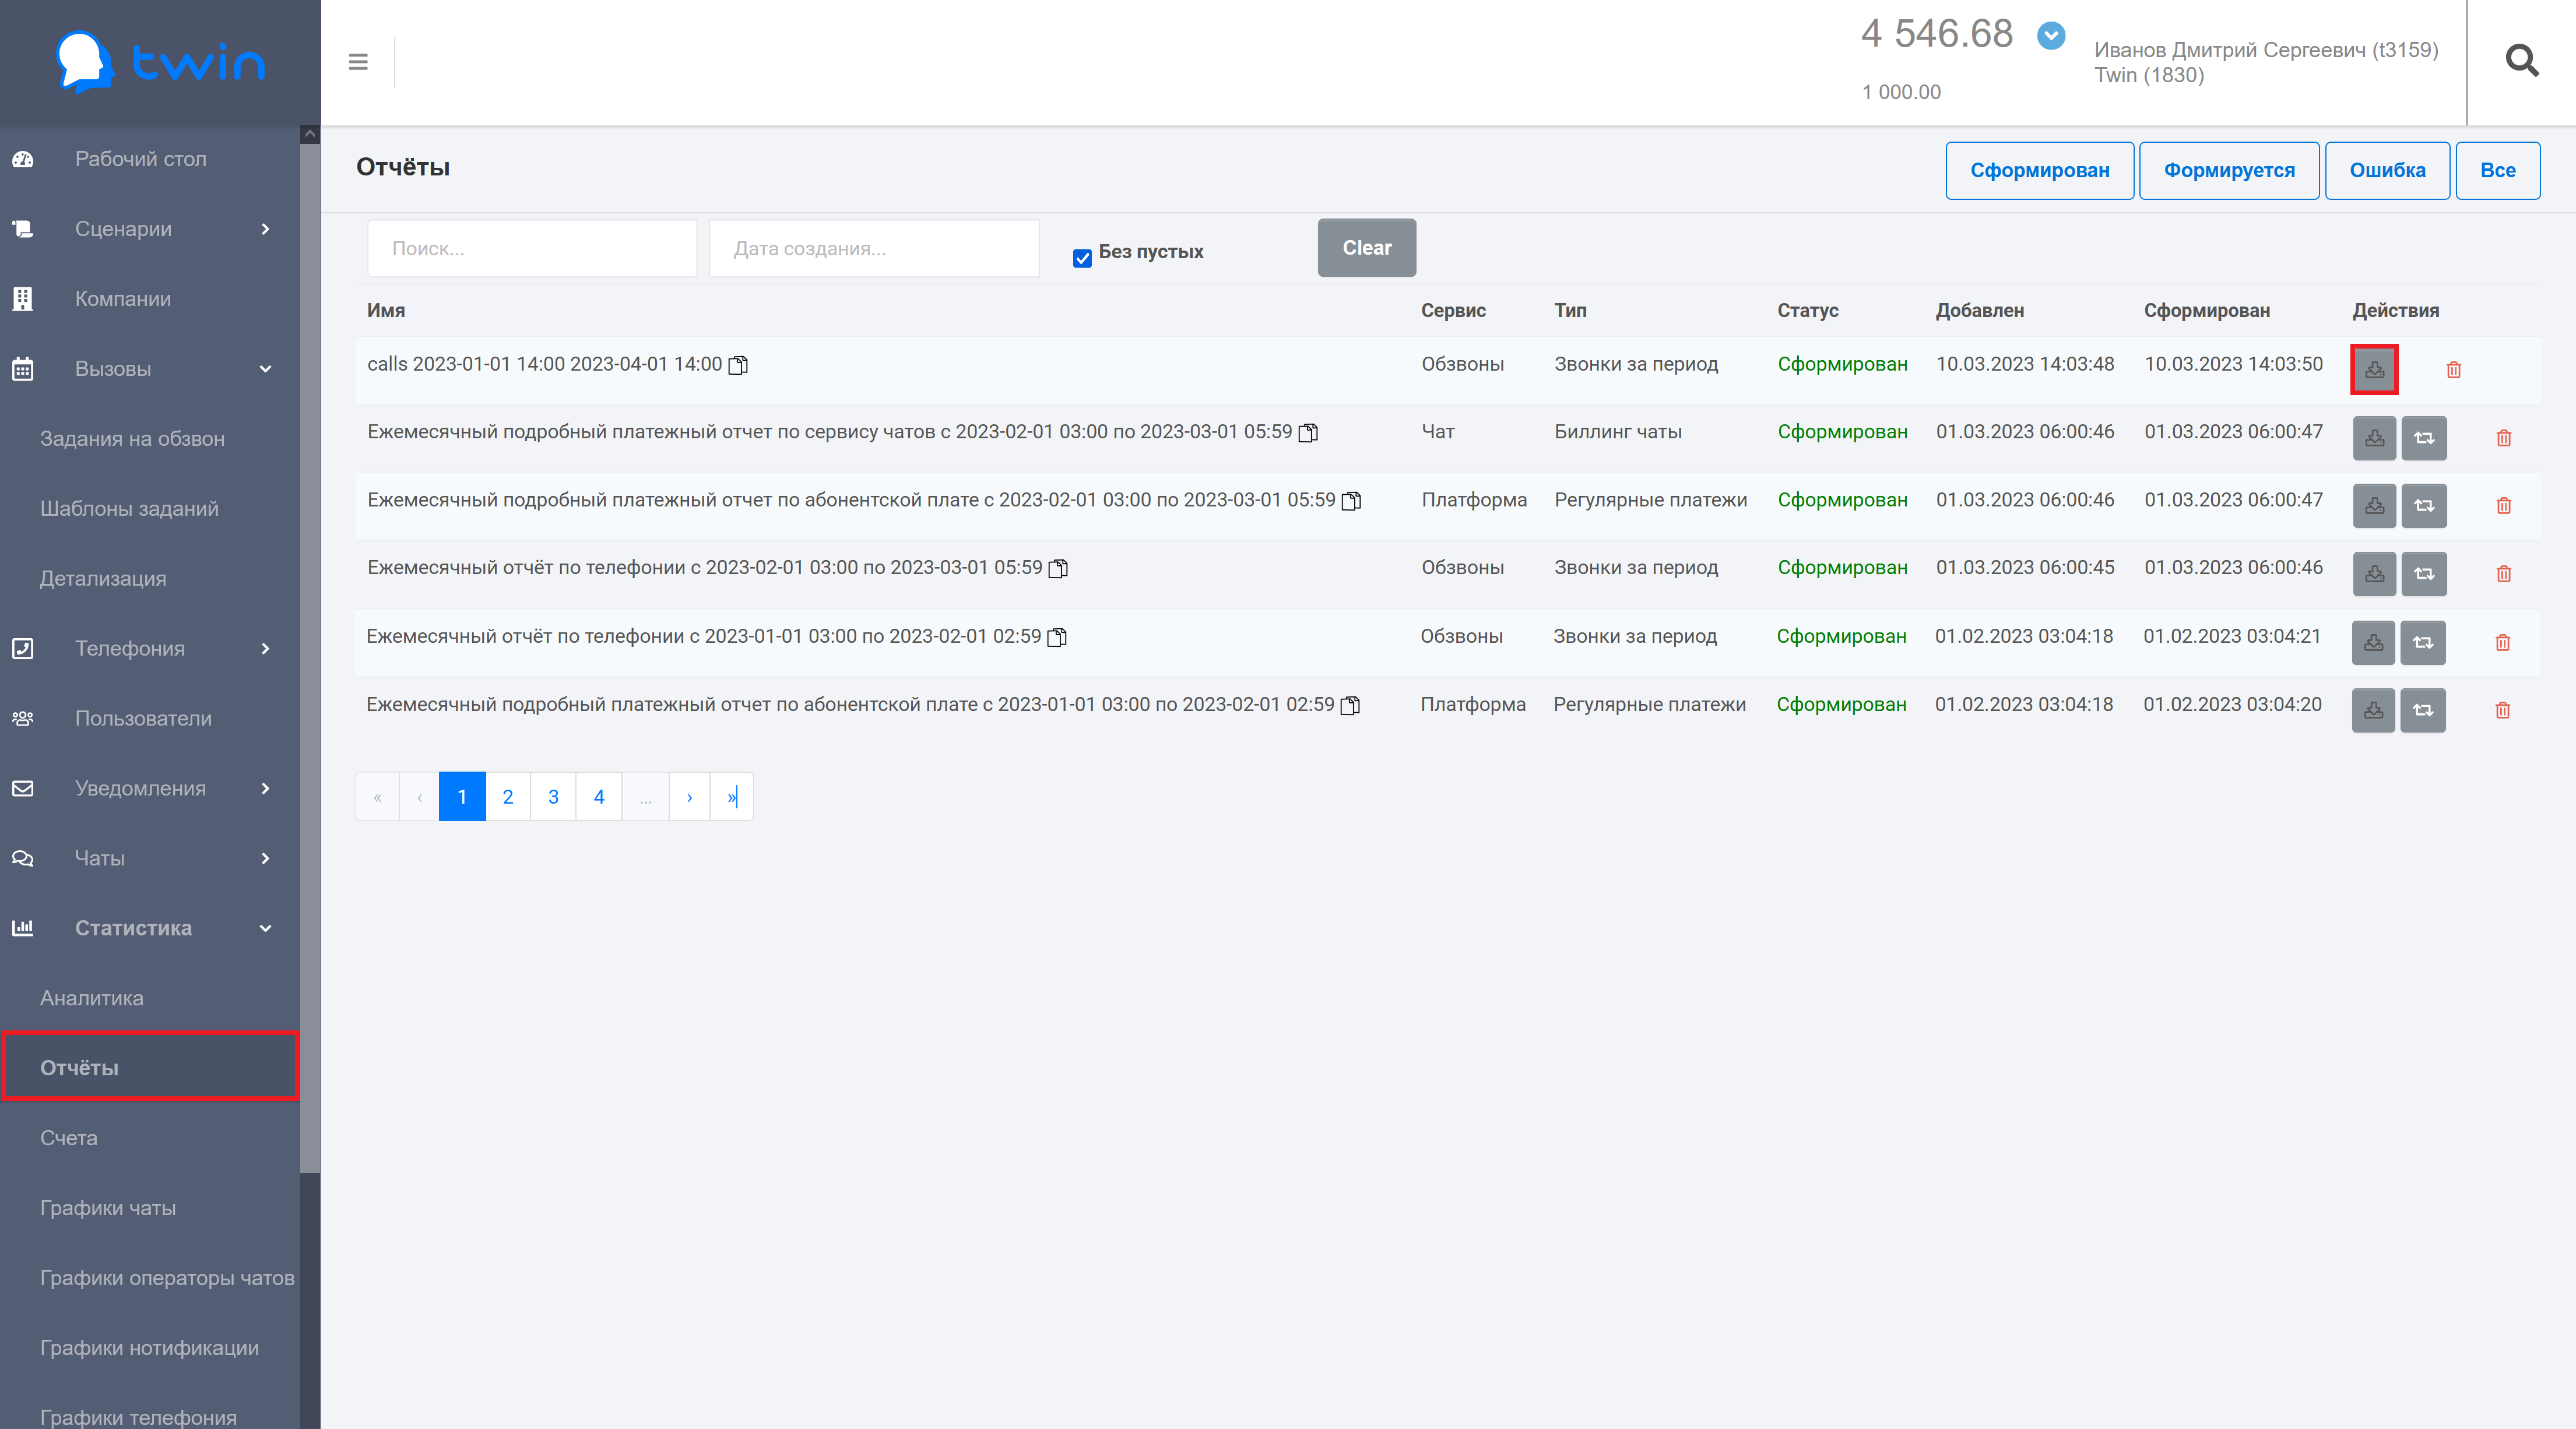Click the Twin logo
This screenshot has height=1429, width=2576.
(x=160, y=62)
